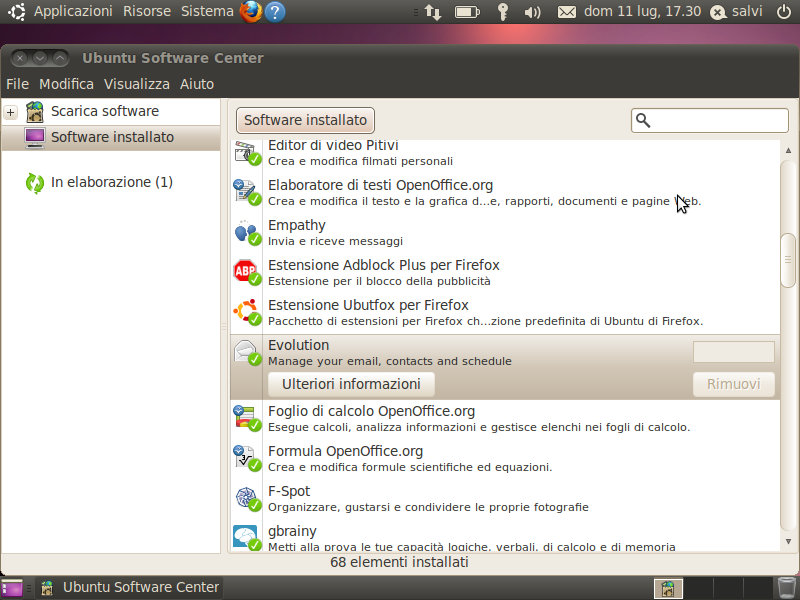Click the gbrainy application icon
Image resolution: width=800 pixels, height=600 pixels.
pos(247,538)
